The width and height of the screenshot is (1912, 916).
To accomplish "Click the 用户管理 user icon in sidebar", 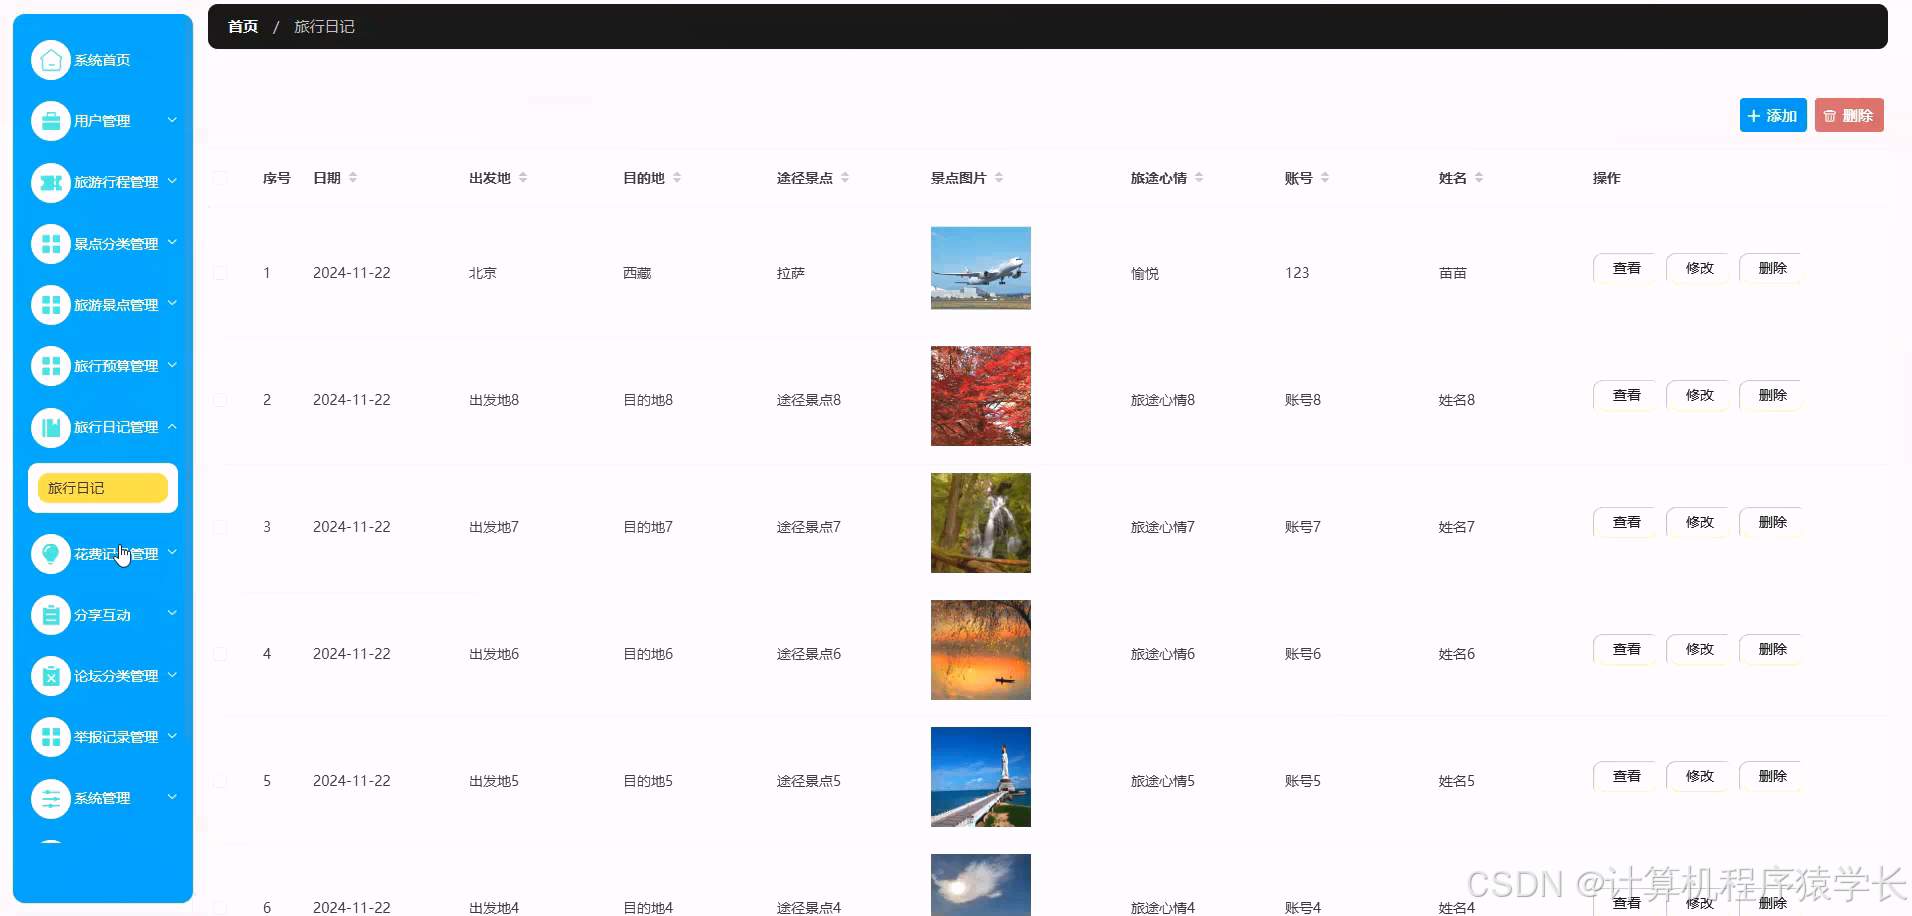I will click(51, 120).
